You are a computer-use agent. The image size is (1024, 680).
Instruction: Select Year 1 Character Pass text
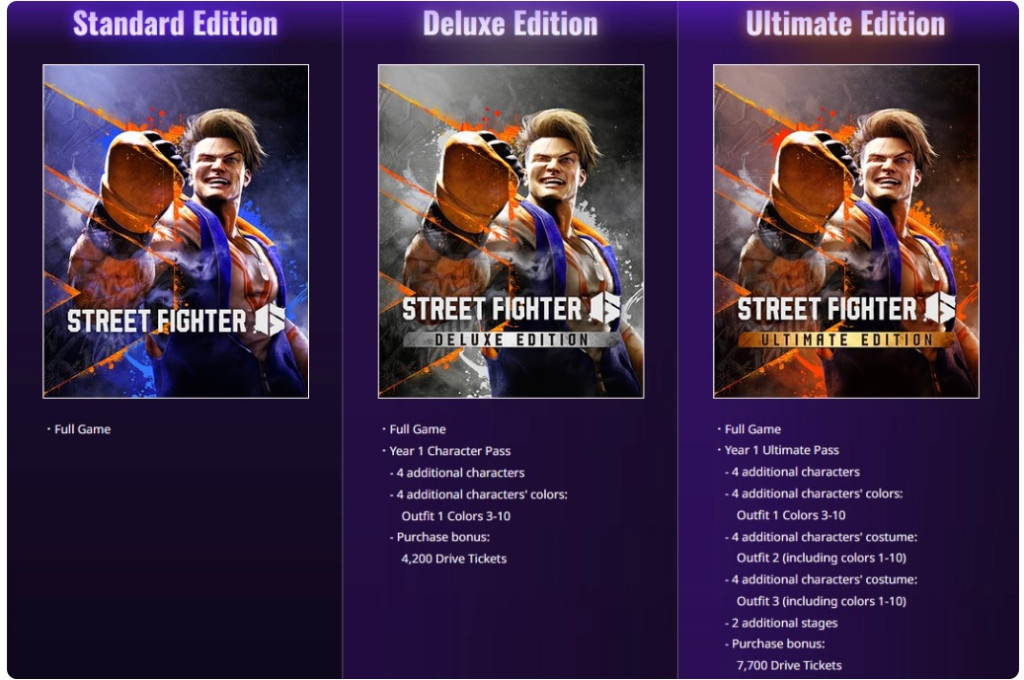(450, 451)
